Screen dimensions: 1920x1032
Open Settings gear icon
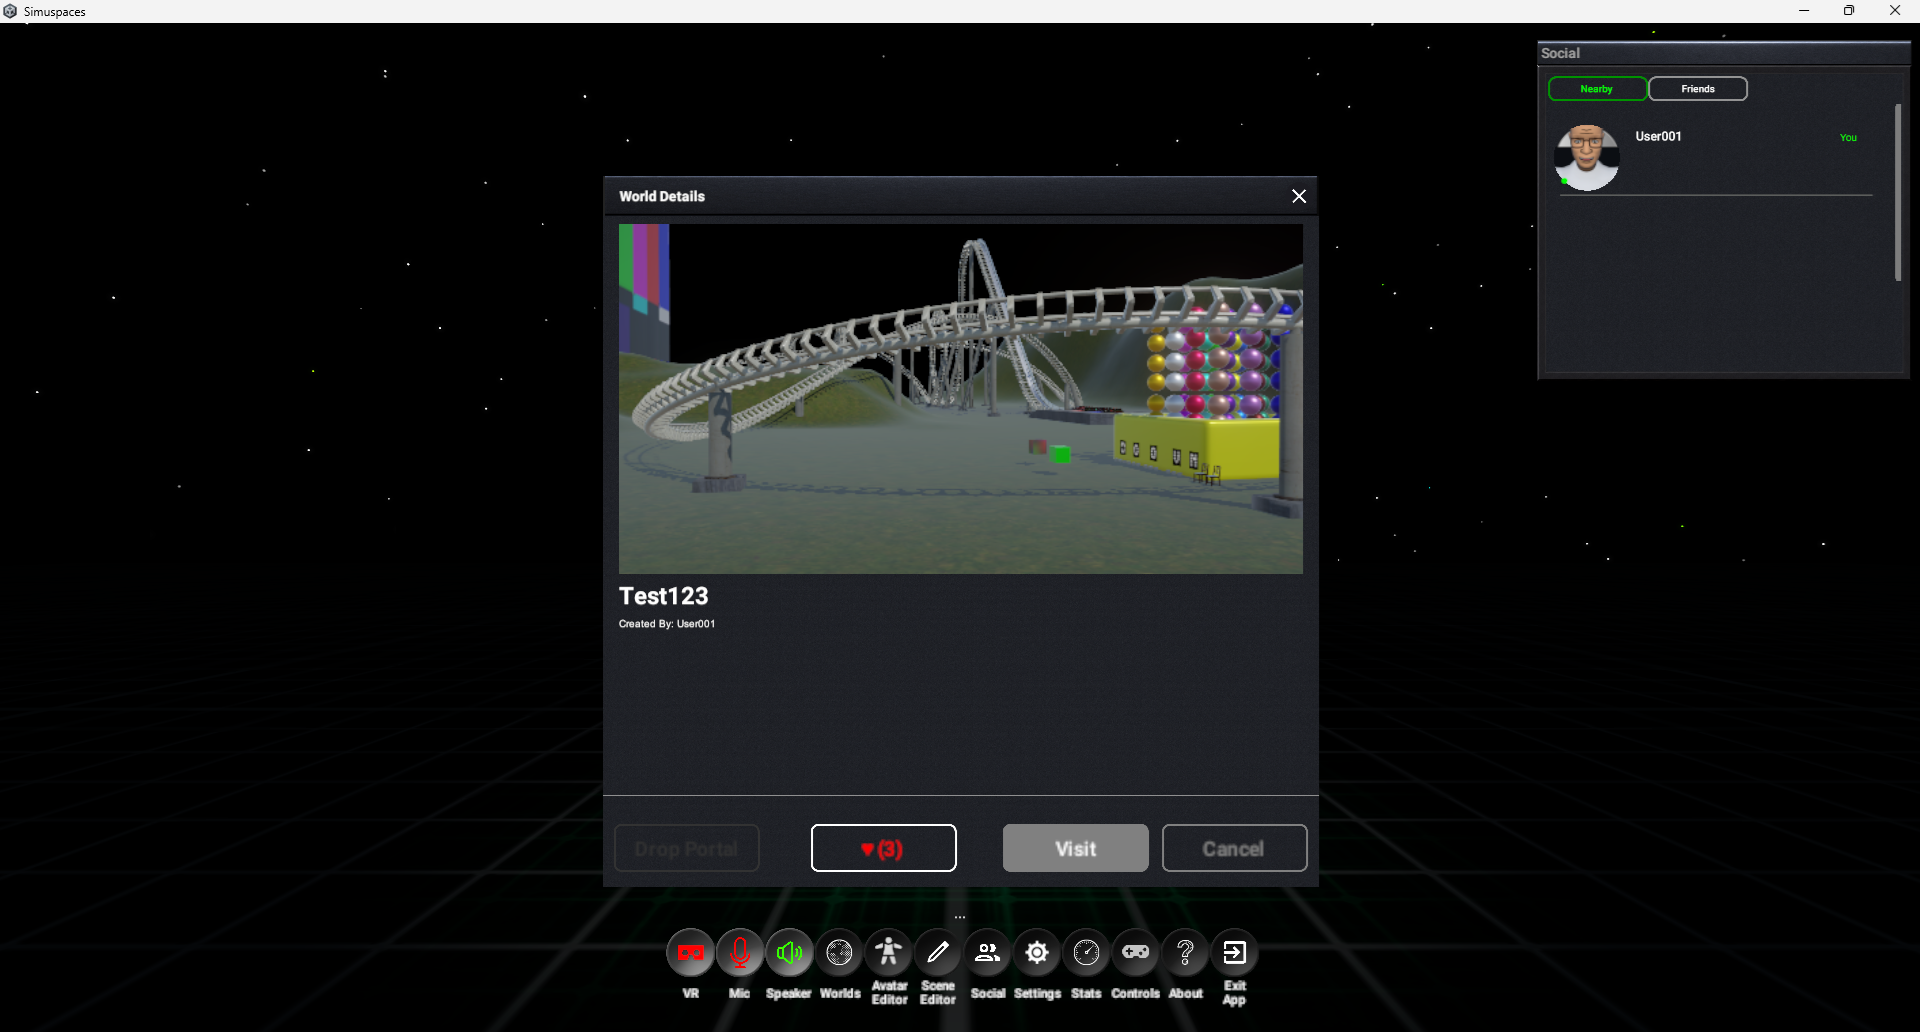click(x=1037, y=953)
